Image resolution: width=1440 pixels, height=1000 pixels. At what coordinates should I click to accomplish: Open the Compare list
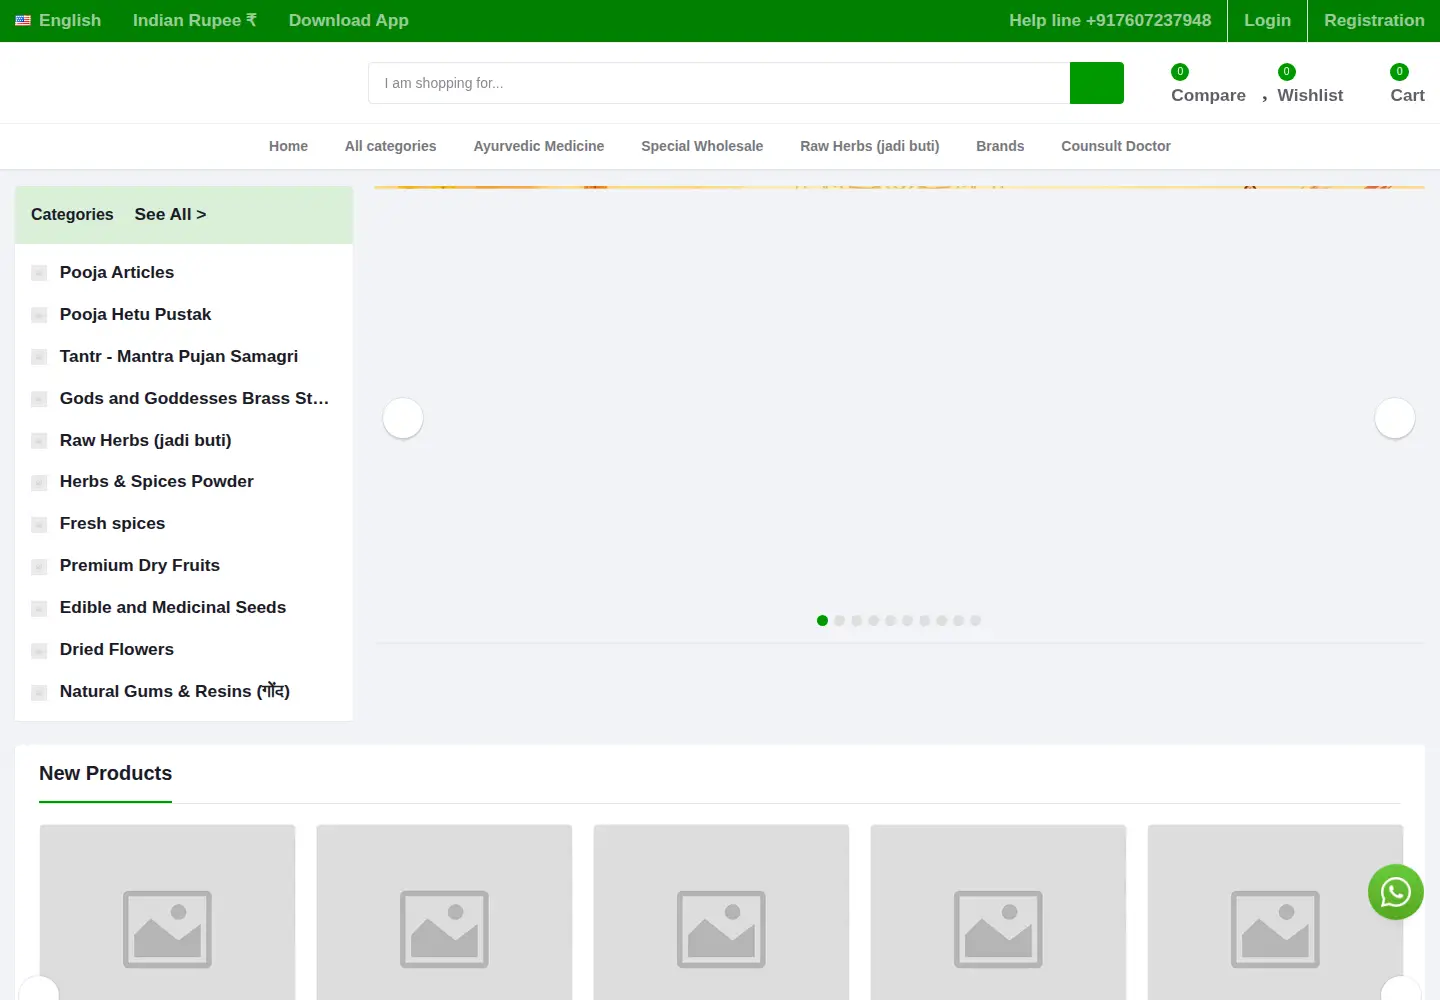point(1208,84)
